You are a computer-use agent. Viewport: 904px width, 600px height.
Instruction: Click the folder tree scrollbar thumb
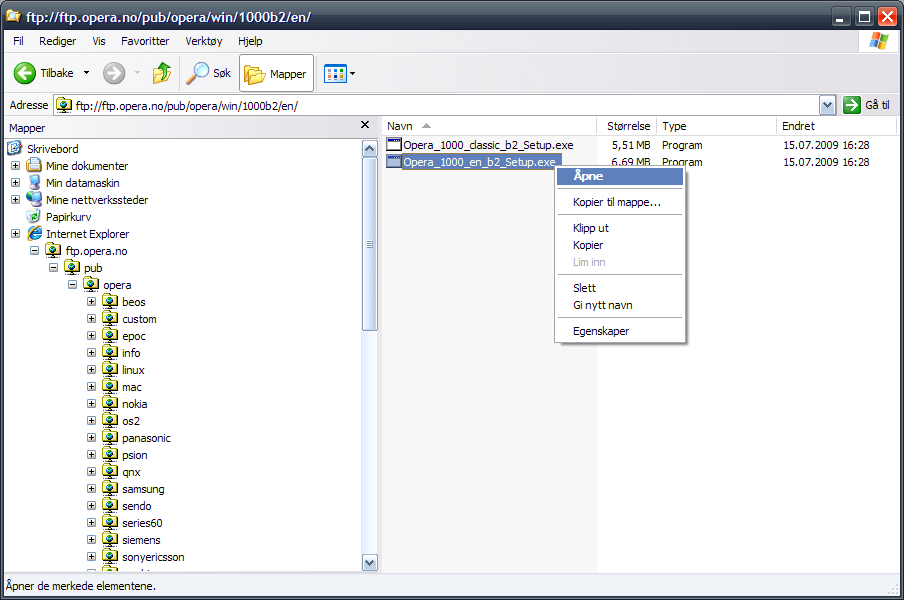(x=370, y=244)
